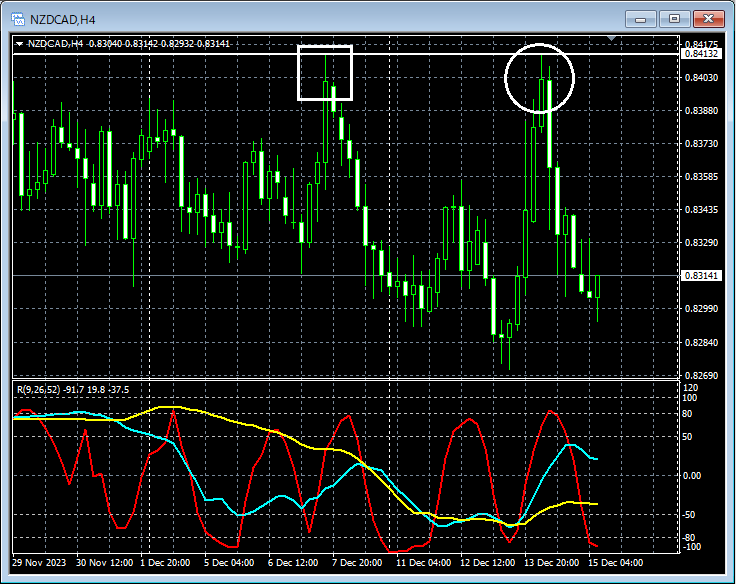Image resolution: width=737 pixels, height=584 pixels.
Task: Click the 0.83730 price scale value
Action: coord(701,143)
